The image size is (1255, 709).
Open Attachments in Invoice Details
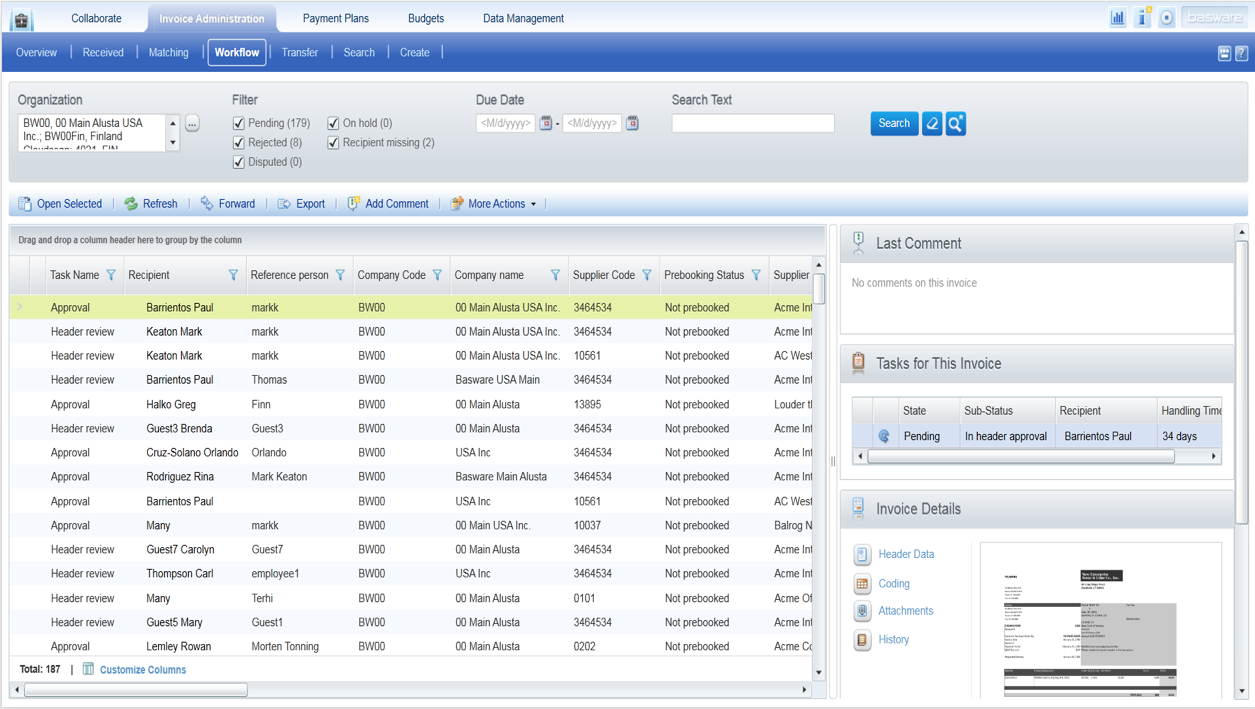[x=905, y=611]
